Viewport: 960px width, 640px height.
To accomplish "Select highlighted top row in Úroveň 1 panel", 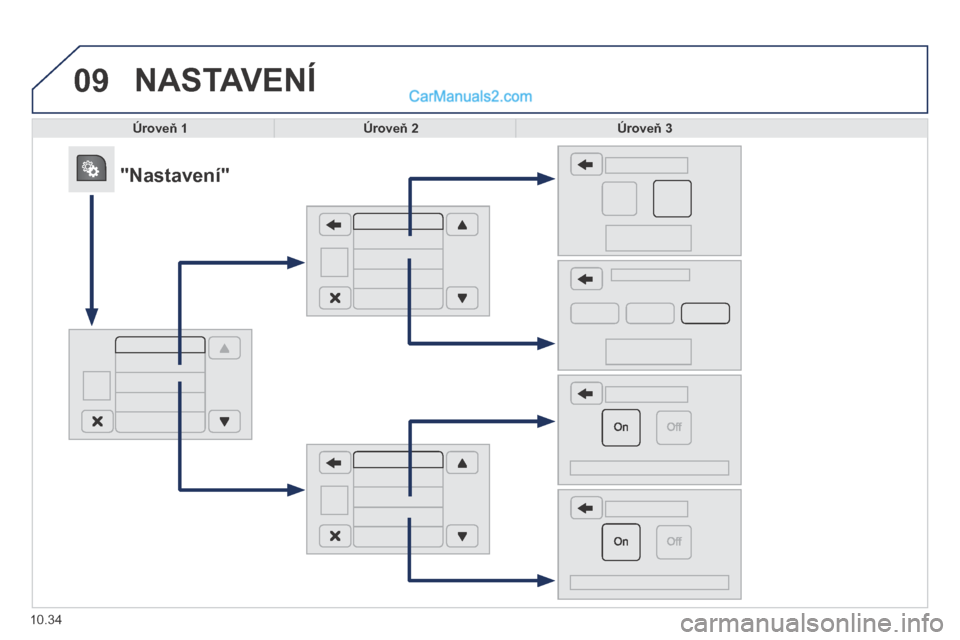I will click(160, 345).
